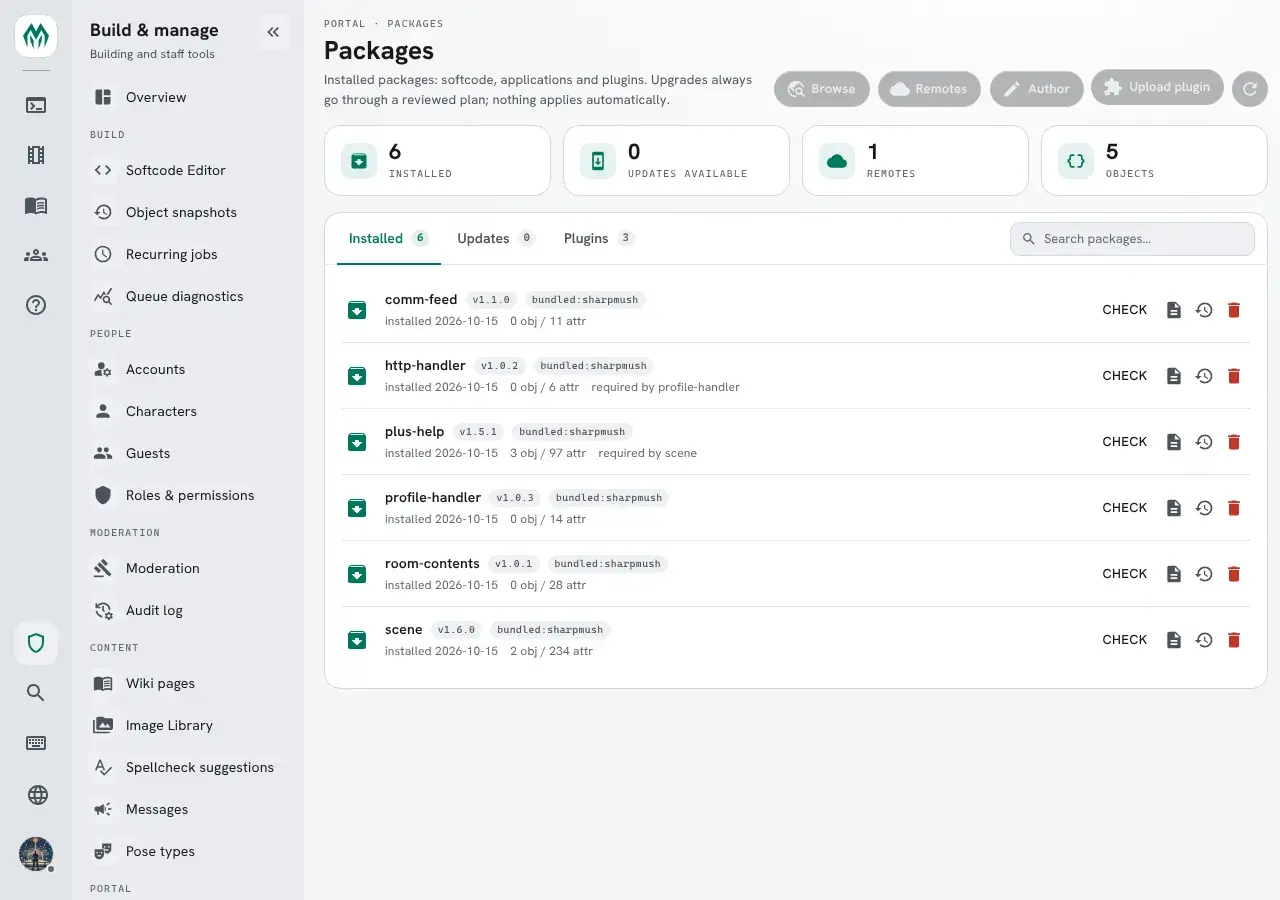
Task: View the document icon for plus-help
Action: [1174, 442]
